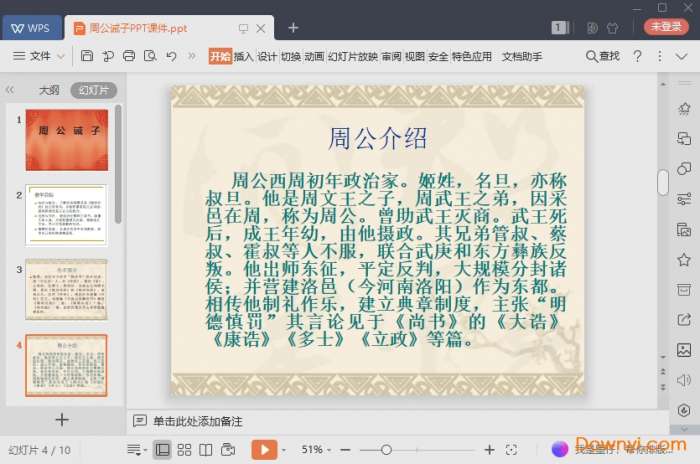Image resolution: width=700 pixels, height=464 pixels.
Task: Switch to Slide Sorter grid view
Action: point(184,449)
